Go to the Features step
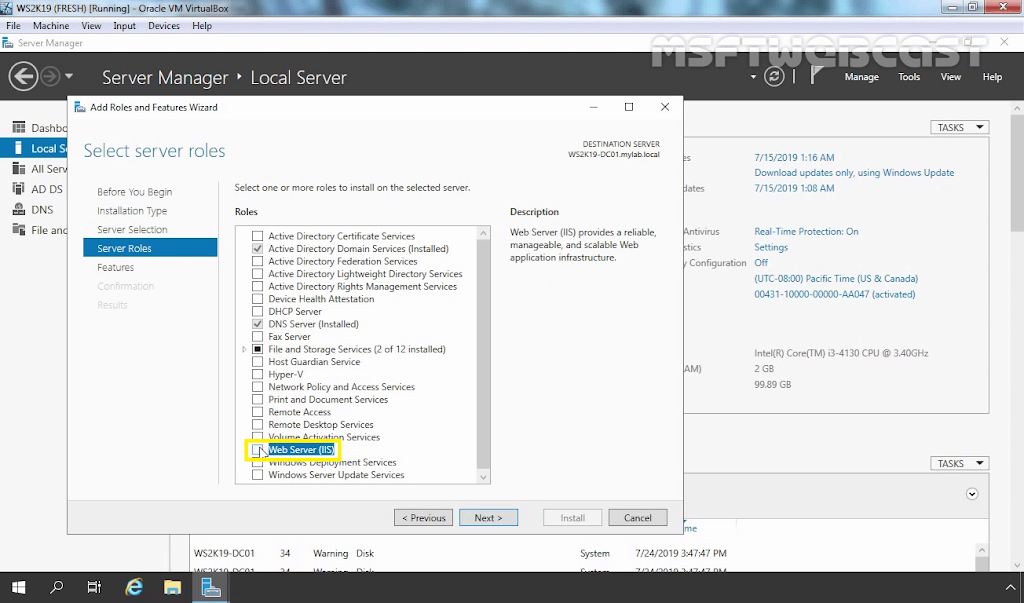 (x=116, y=267)
